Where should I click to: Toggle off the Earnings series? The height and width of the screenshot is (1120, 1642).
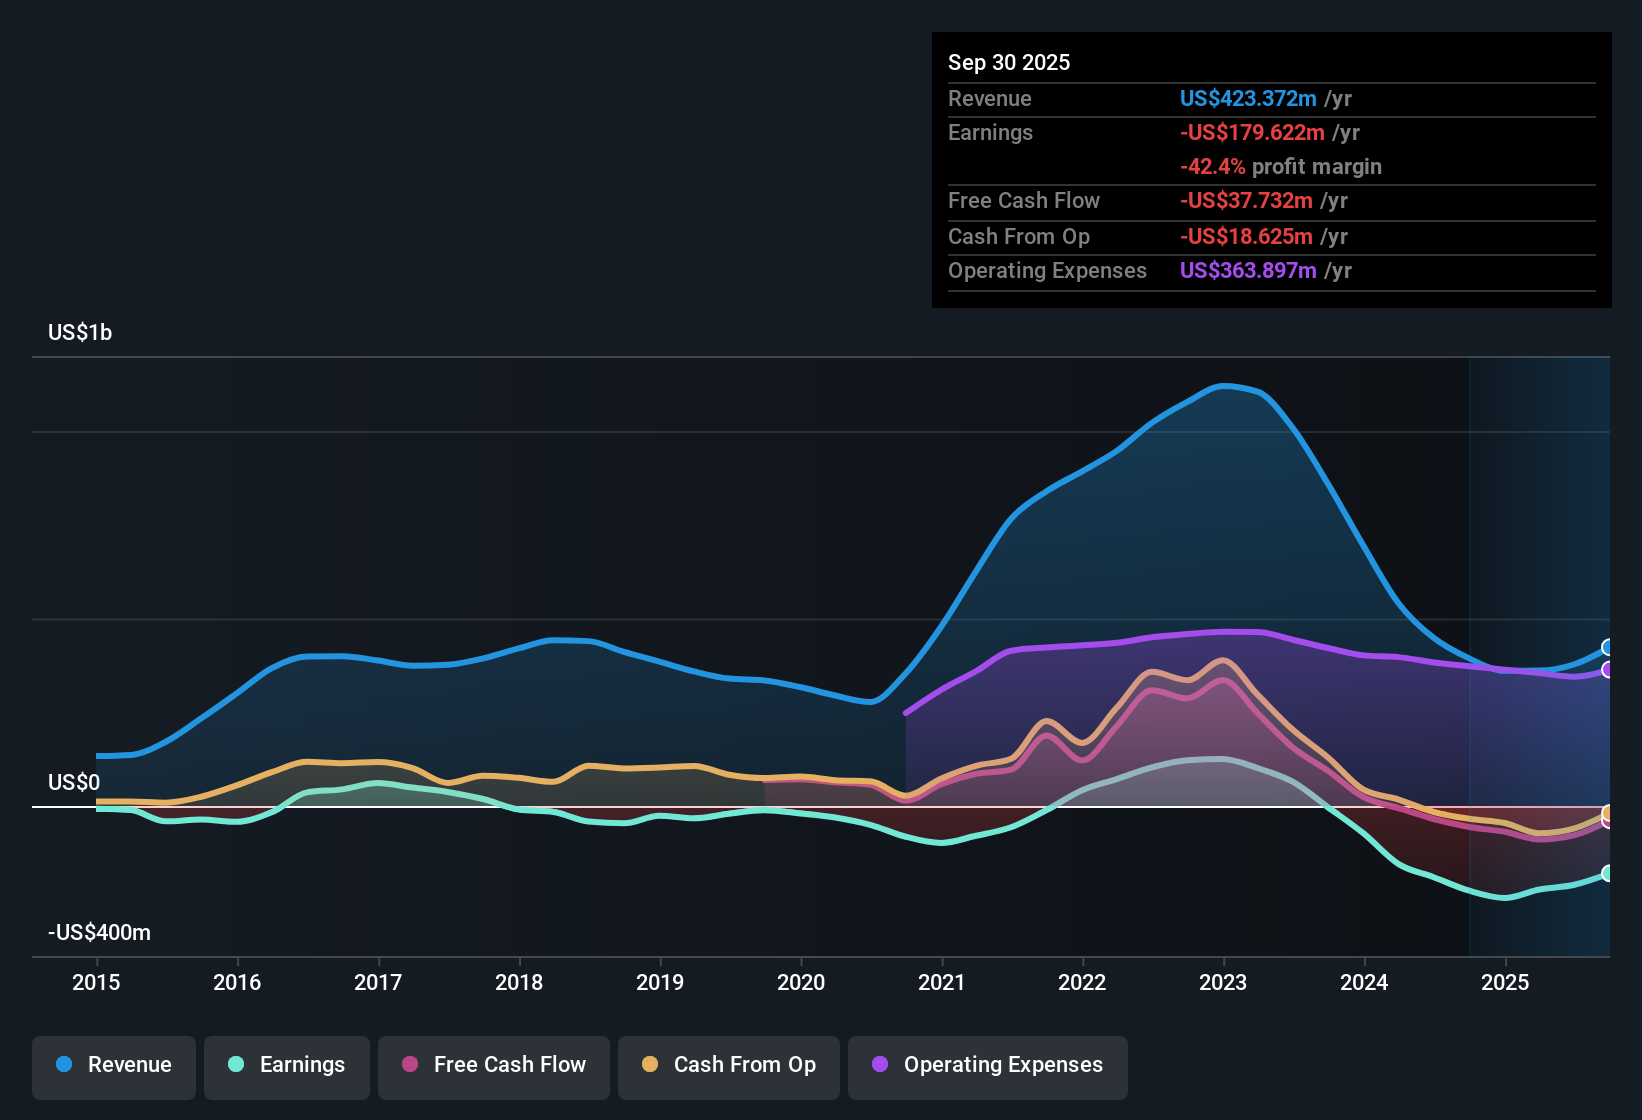tap(286, 1065)
